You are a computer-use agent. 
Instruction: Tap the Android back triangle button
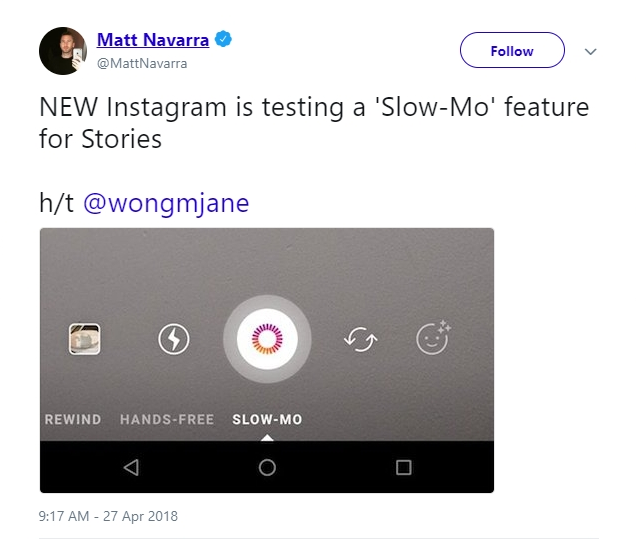point(131,468)
